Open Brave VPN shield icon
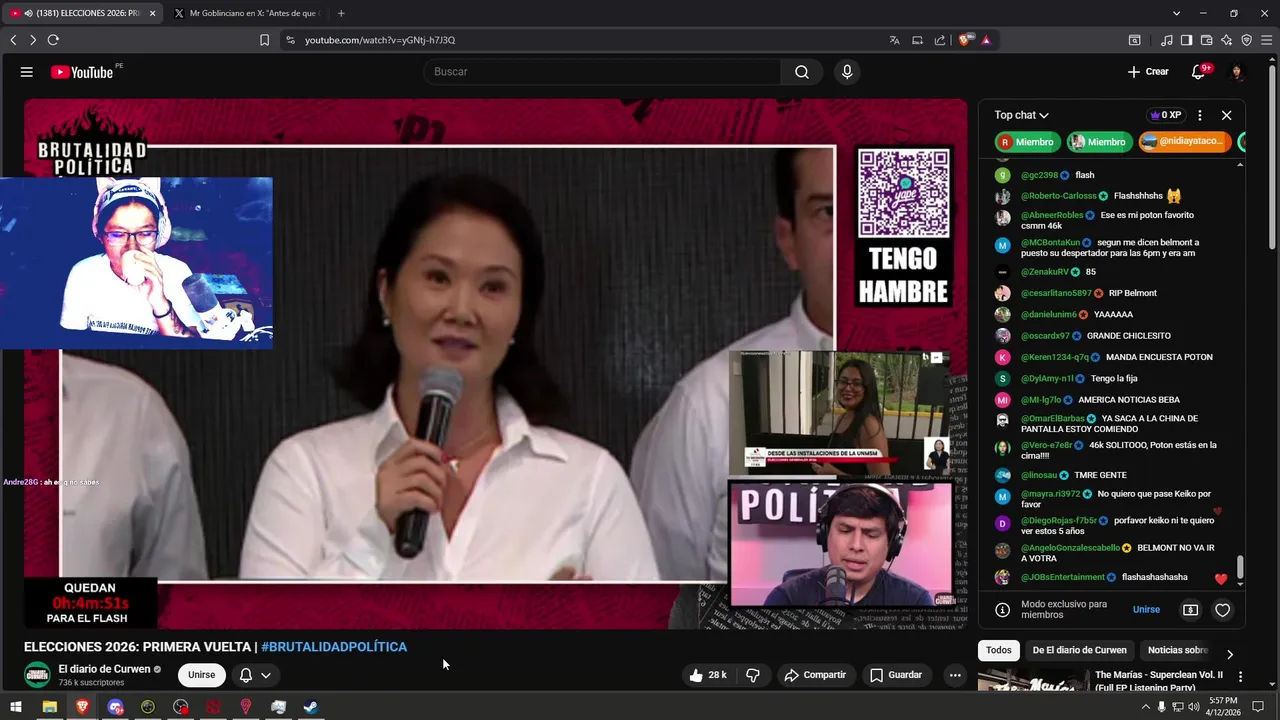 1246,40
